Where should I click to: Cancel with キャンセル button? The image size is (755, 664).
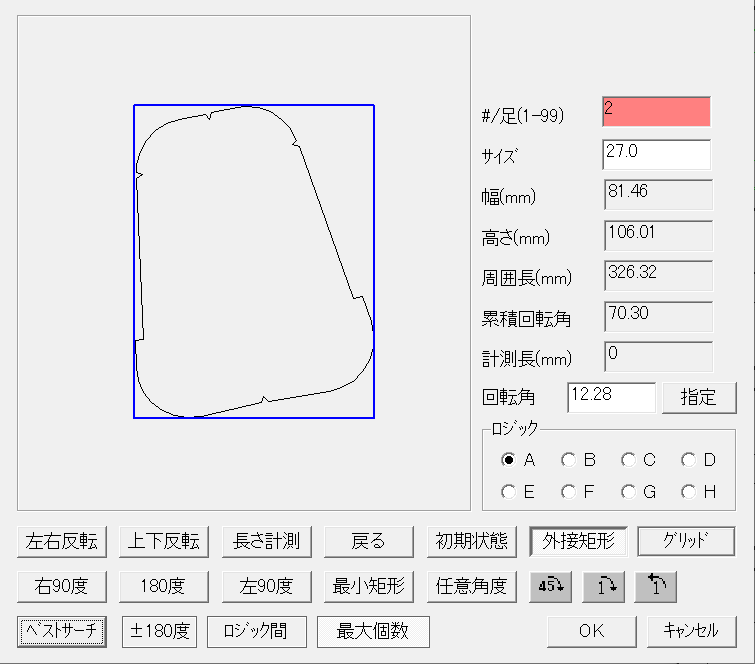click(x=691, y=631)
